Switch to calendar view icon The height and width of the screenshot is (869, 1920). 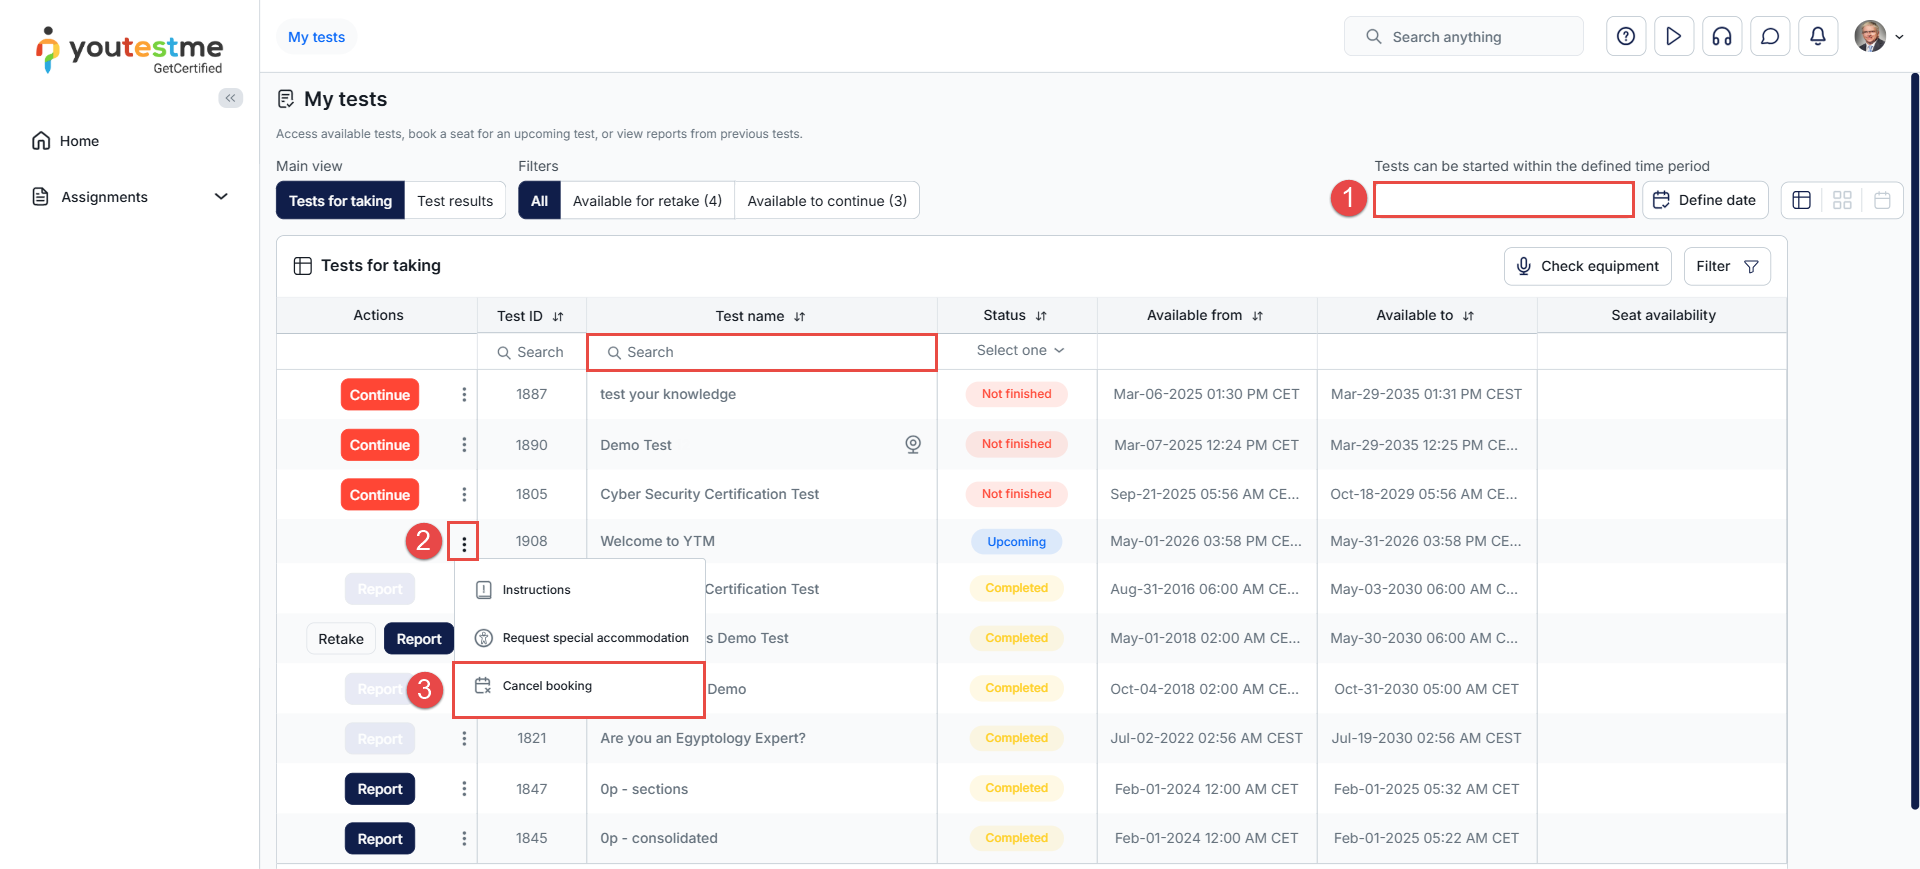coord(1882,200)
